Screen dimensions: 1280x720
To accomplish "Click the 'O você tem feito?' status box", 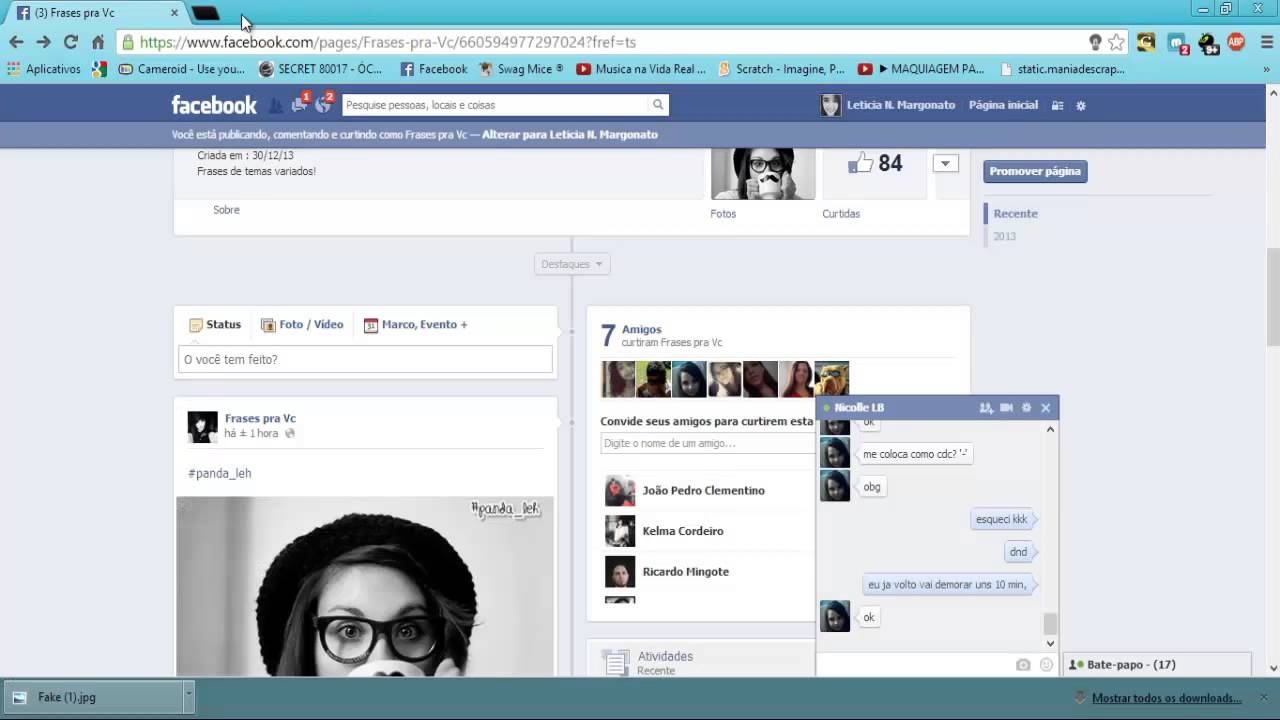I will pos(365,359).
